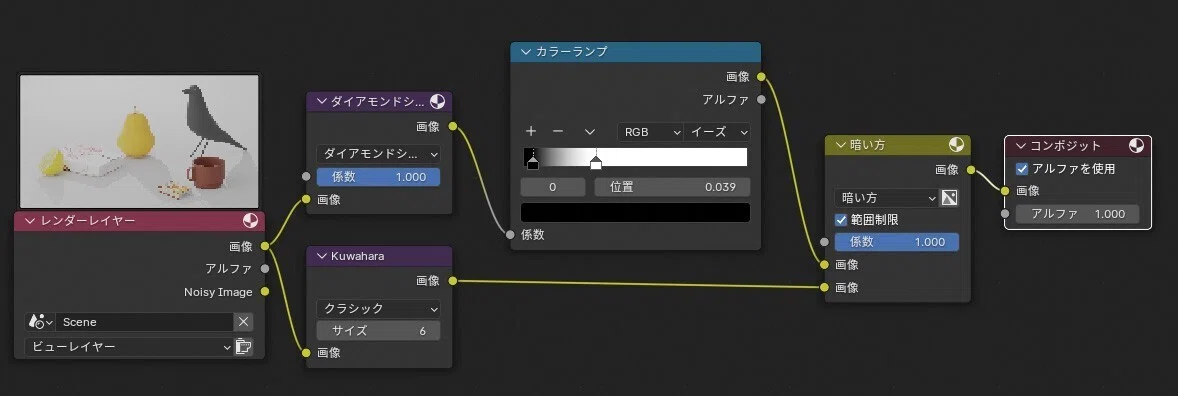This screenshot has height=396, width=1178.
Task: Open the クラシック variation dropdown
Action: click(x=379, y=308)
